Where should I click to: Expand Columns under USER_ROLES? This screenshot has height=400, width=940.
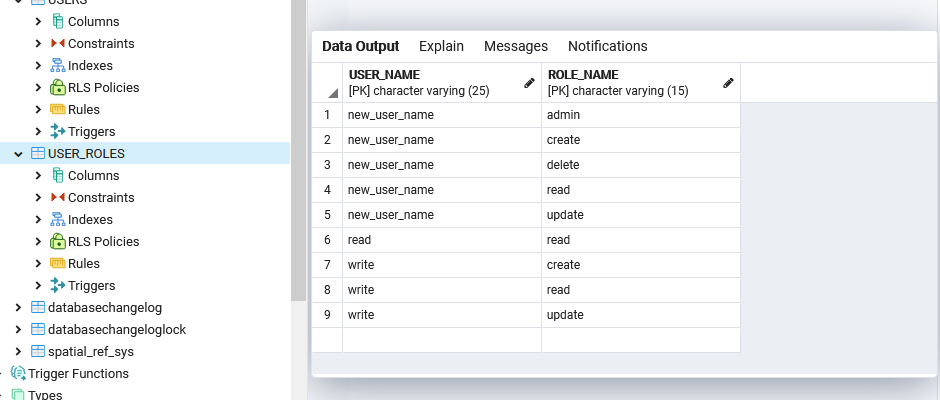pyautogui.click(x=38, y=176)
